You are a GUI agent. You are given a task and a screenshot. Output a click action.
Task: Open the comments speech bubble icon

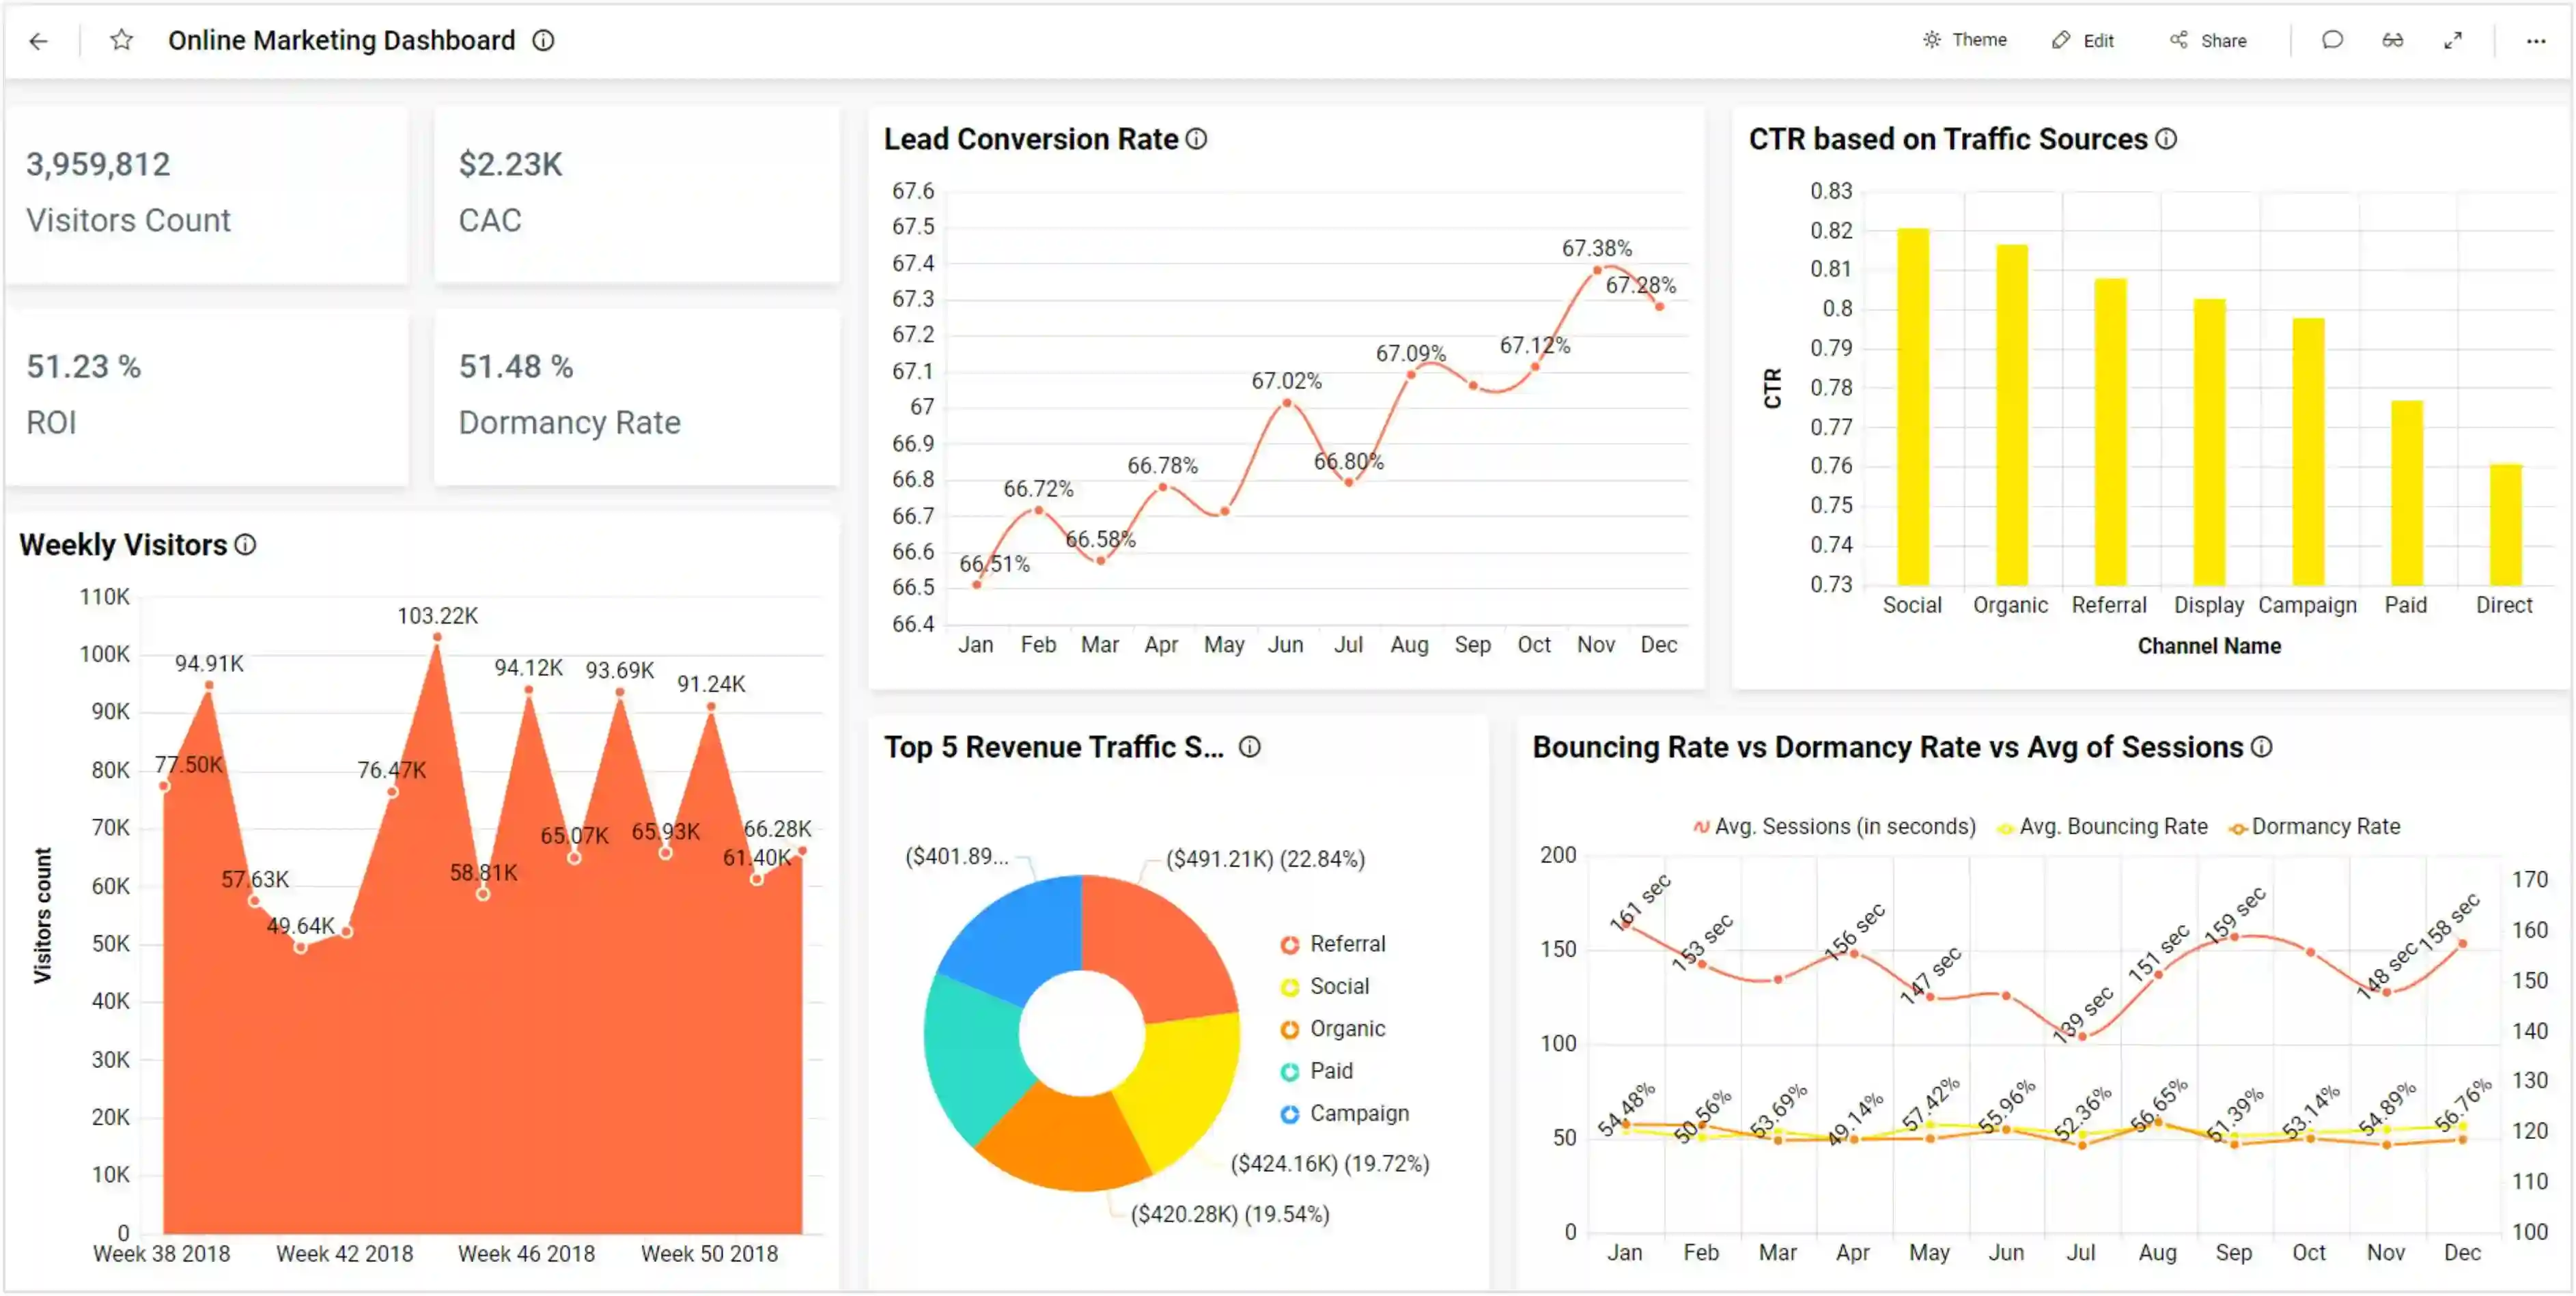coord(2332,40)
